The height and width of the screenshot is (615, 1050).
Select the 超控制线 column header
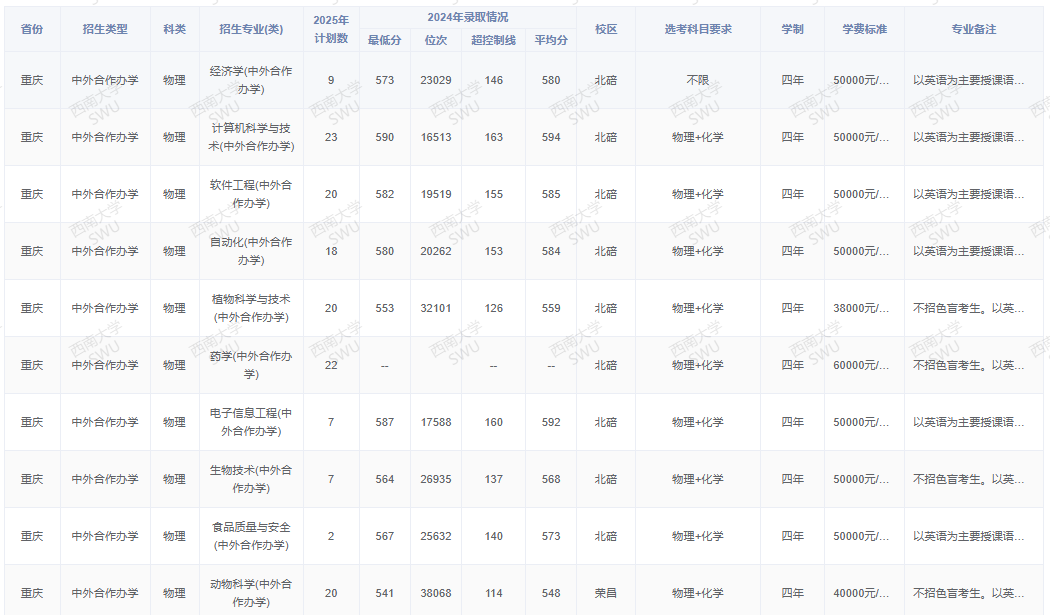493,40
